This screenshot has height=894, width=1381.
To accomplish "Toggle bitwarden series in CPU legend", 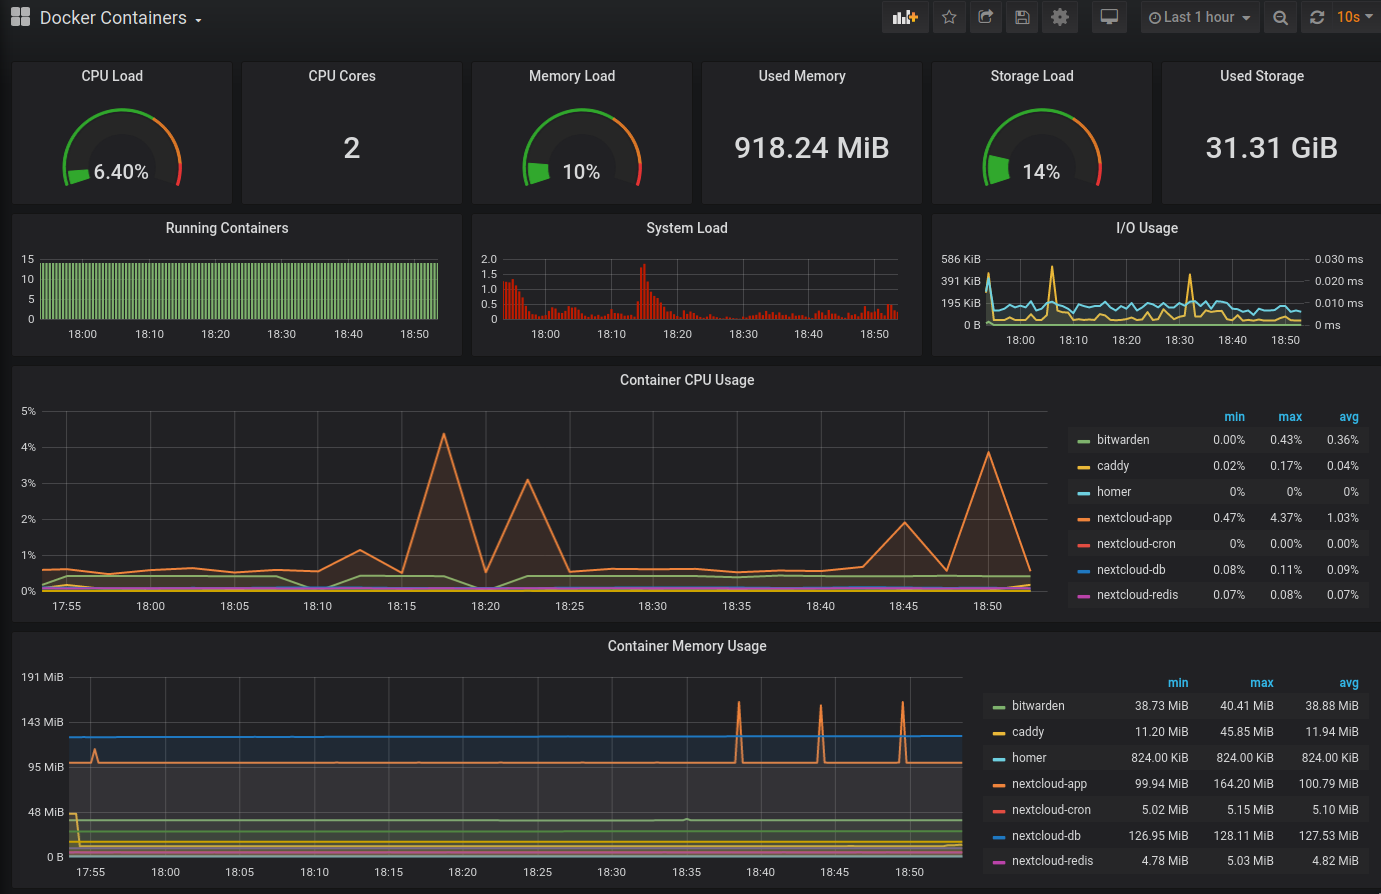I will pos(1123,440).
